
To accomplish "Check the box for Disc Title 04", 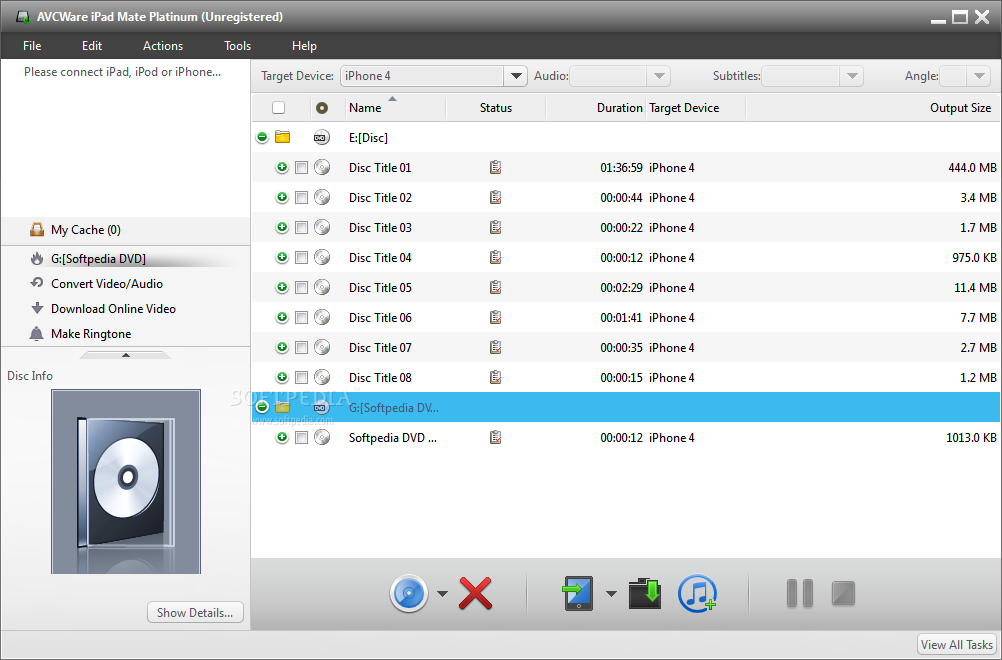I will coord(302,258).
